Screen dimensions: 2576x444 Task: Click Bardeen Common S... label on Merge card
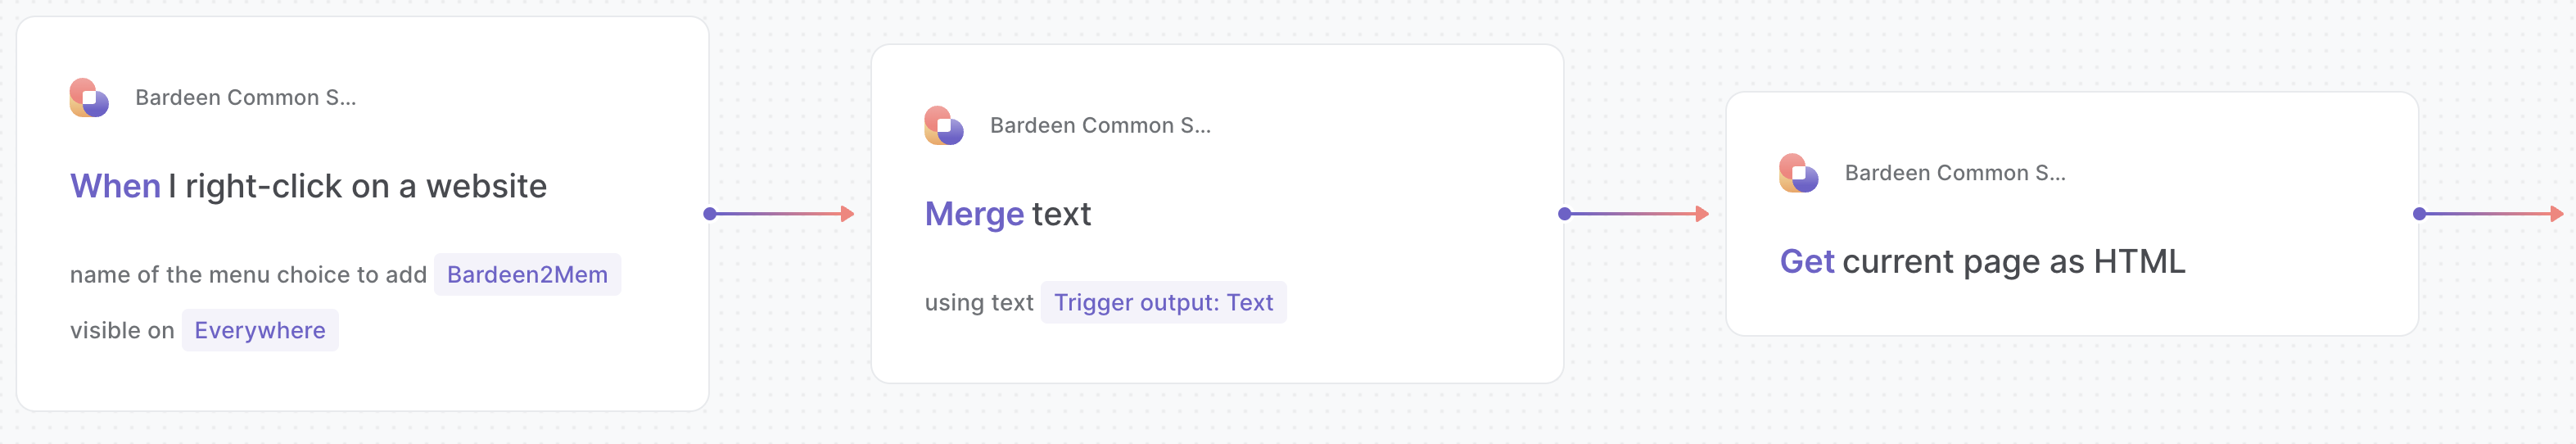1100,126
